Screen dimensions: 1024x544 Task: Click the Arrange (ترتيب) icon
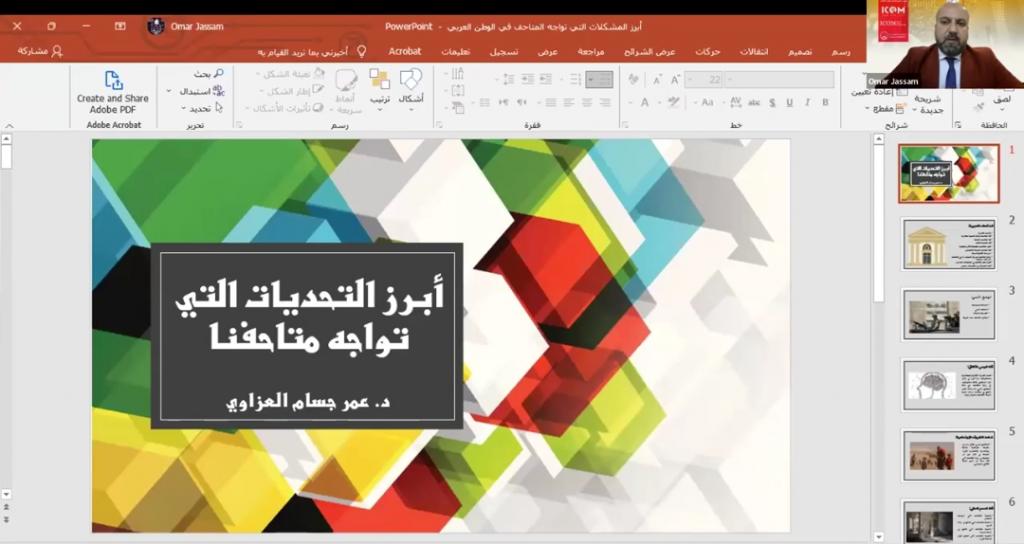pos(379,80)
